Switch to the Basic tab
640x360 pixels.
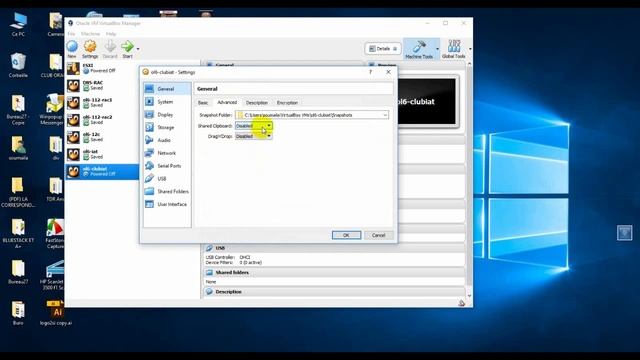tap(203, 103)
